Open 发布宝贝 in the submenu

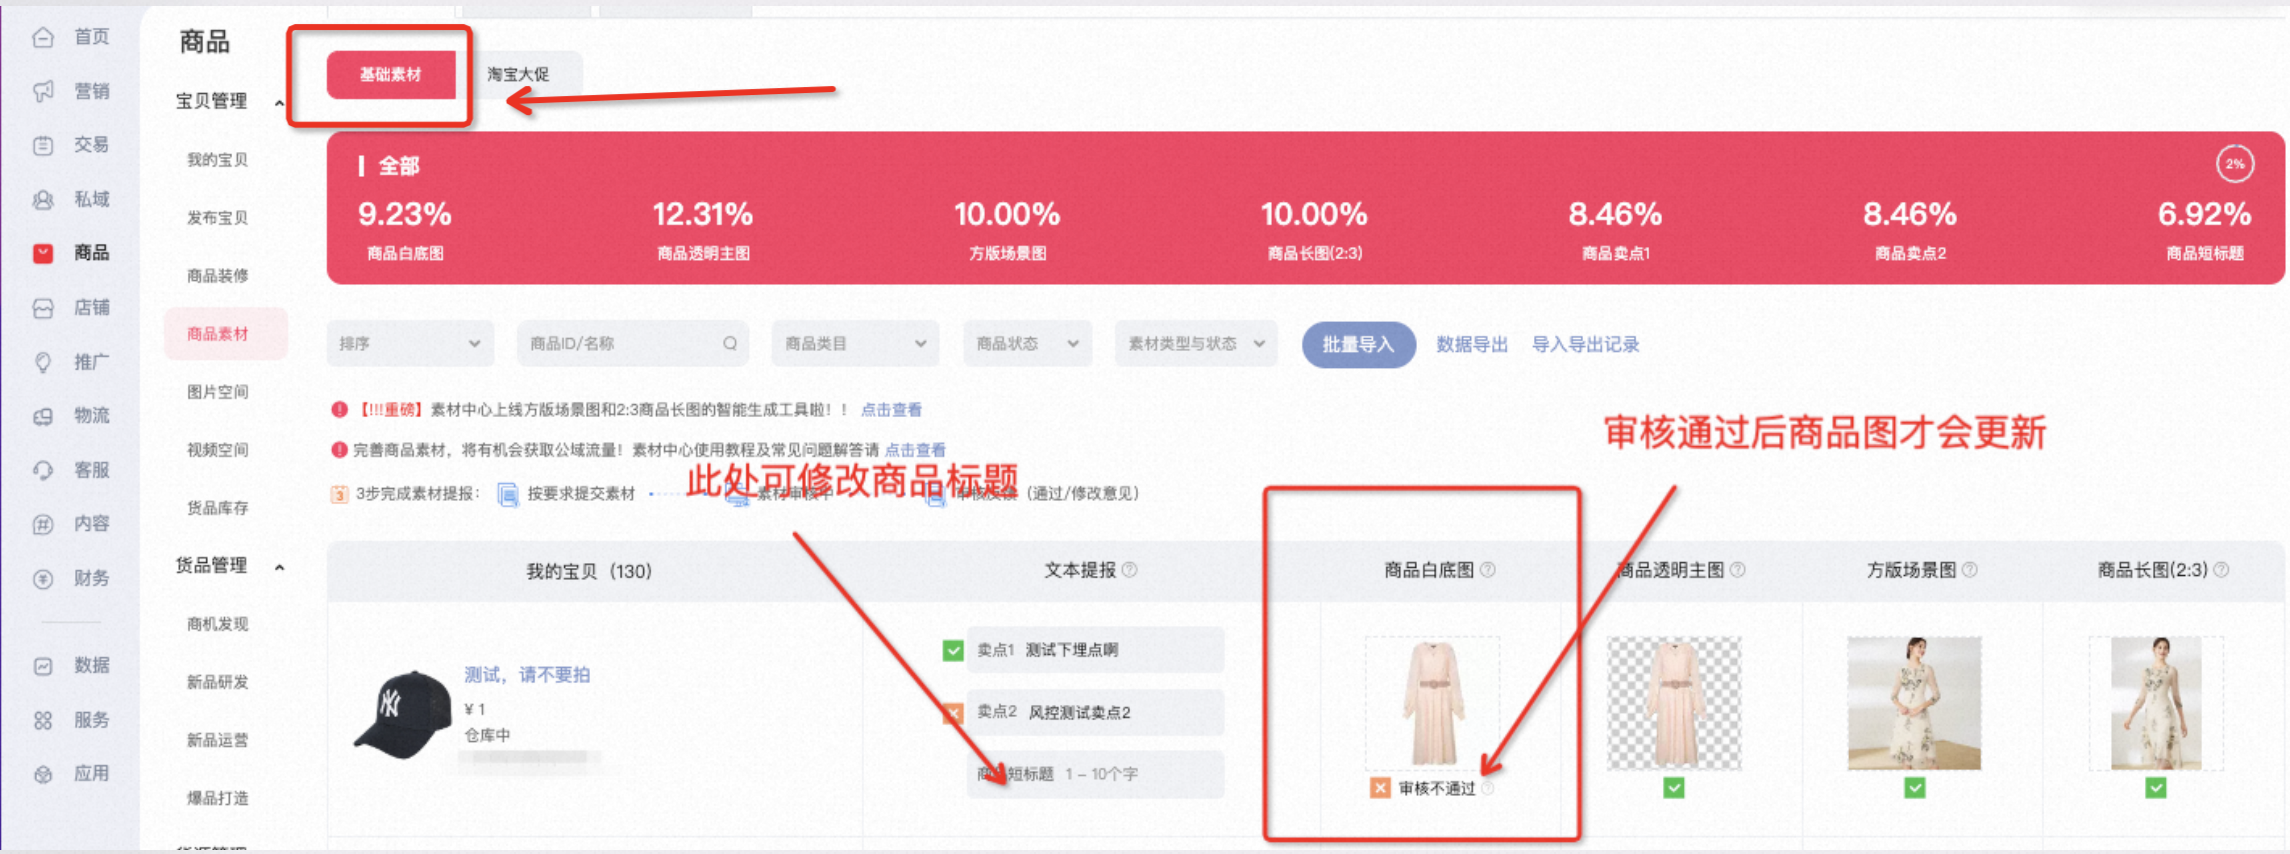tap(217, 218)
